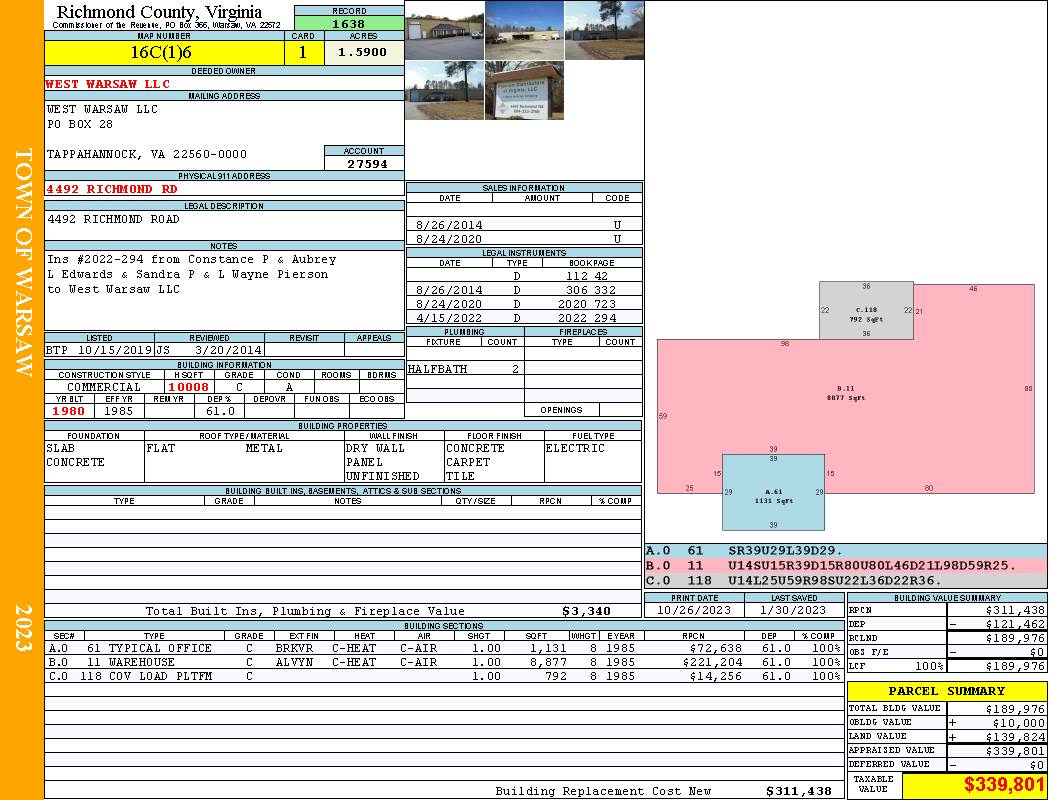This screenshot has width=1050, height=800.
Task: Click the print date 10/26/2023
Action: point(694,610)
